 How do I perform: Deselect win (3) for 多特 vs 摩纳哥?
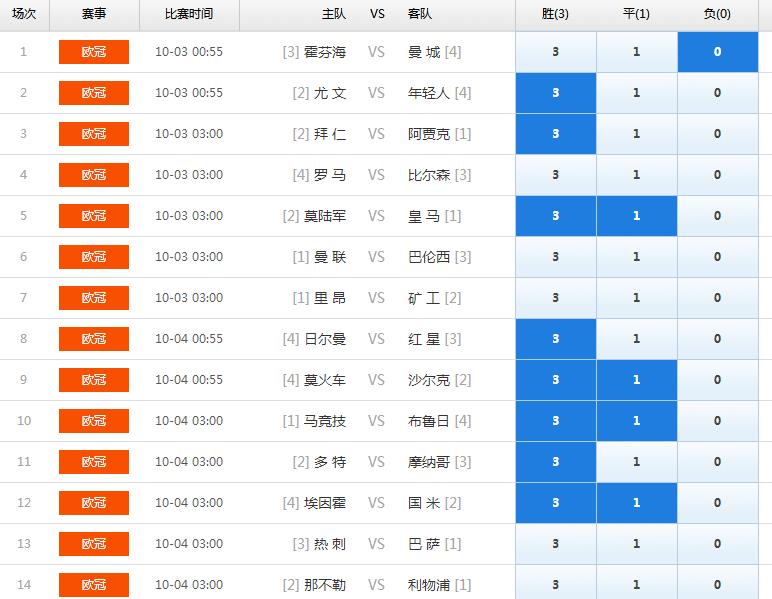pos(556,462)
